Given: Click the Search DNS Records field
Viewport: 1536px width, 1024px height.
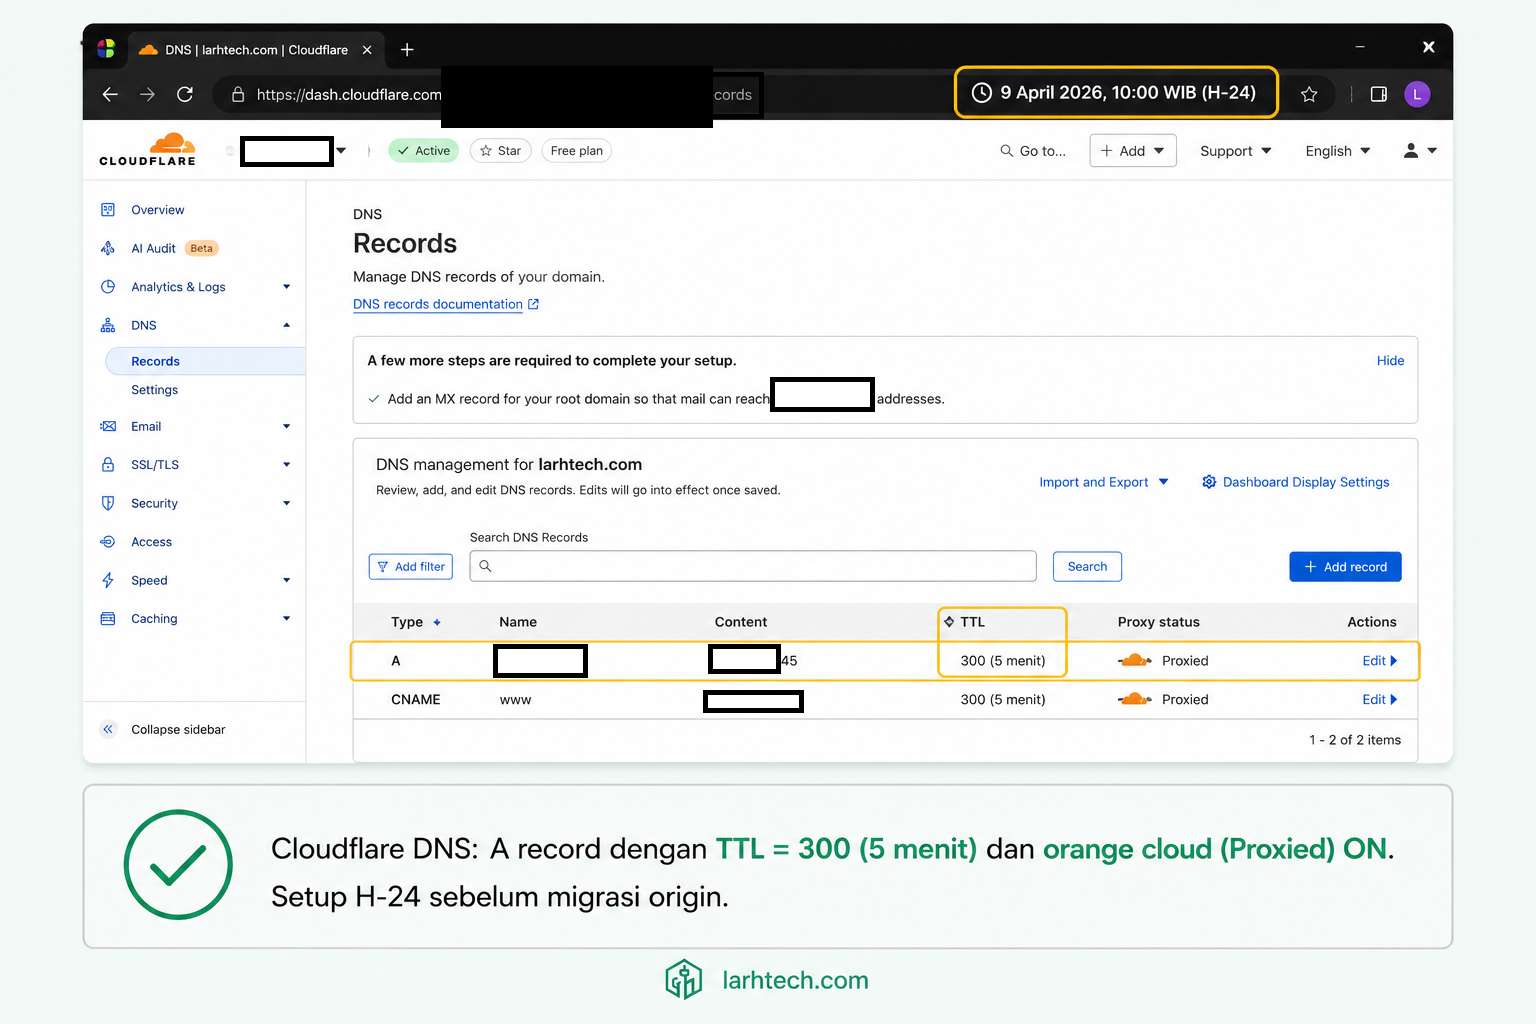Looking at the screenshot, I should [753, 566].
